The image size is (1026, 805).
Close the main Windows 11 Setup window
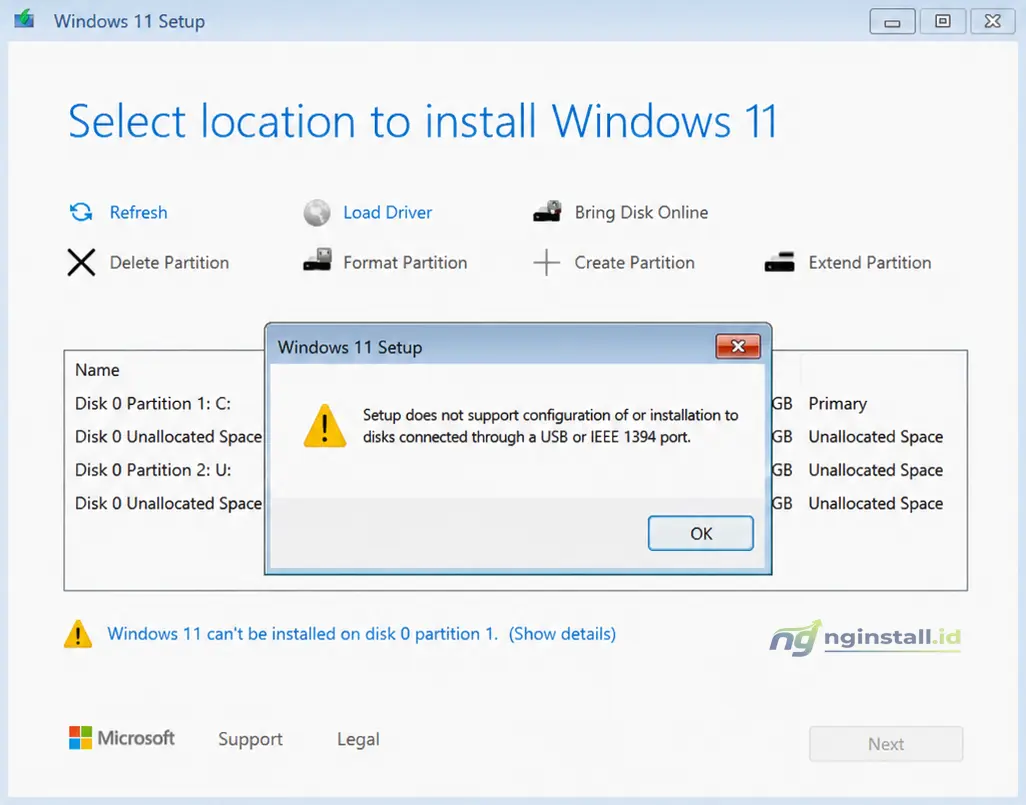[x=993, y=22]
